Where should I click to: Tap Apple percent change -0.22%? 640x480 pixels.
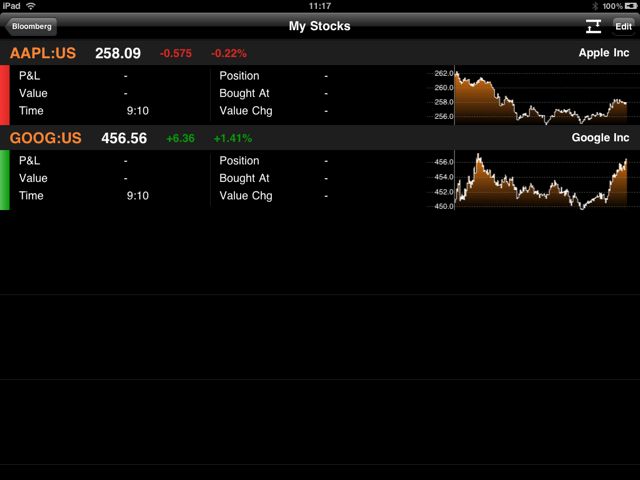[x=229, y=53]
